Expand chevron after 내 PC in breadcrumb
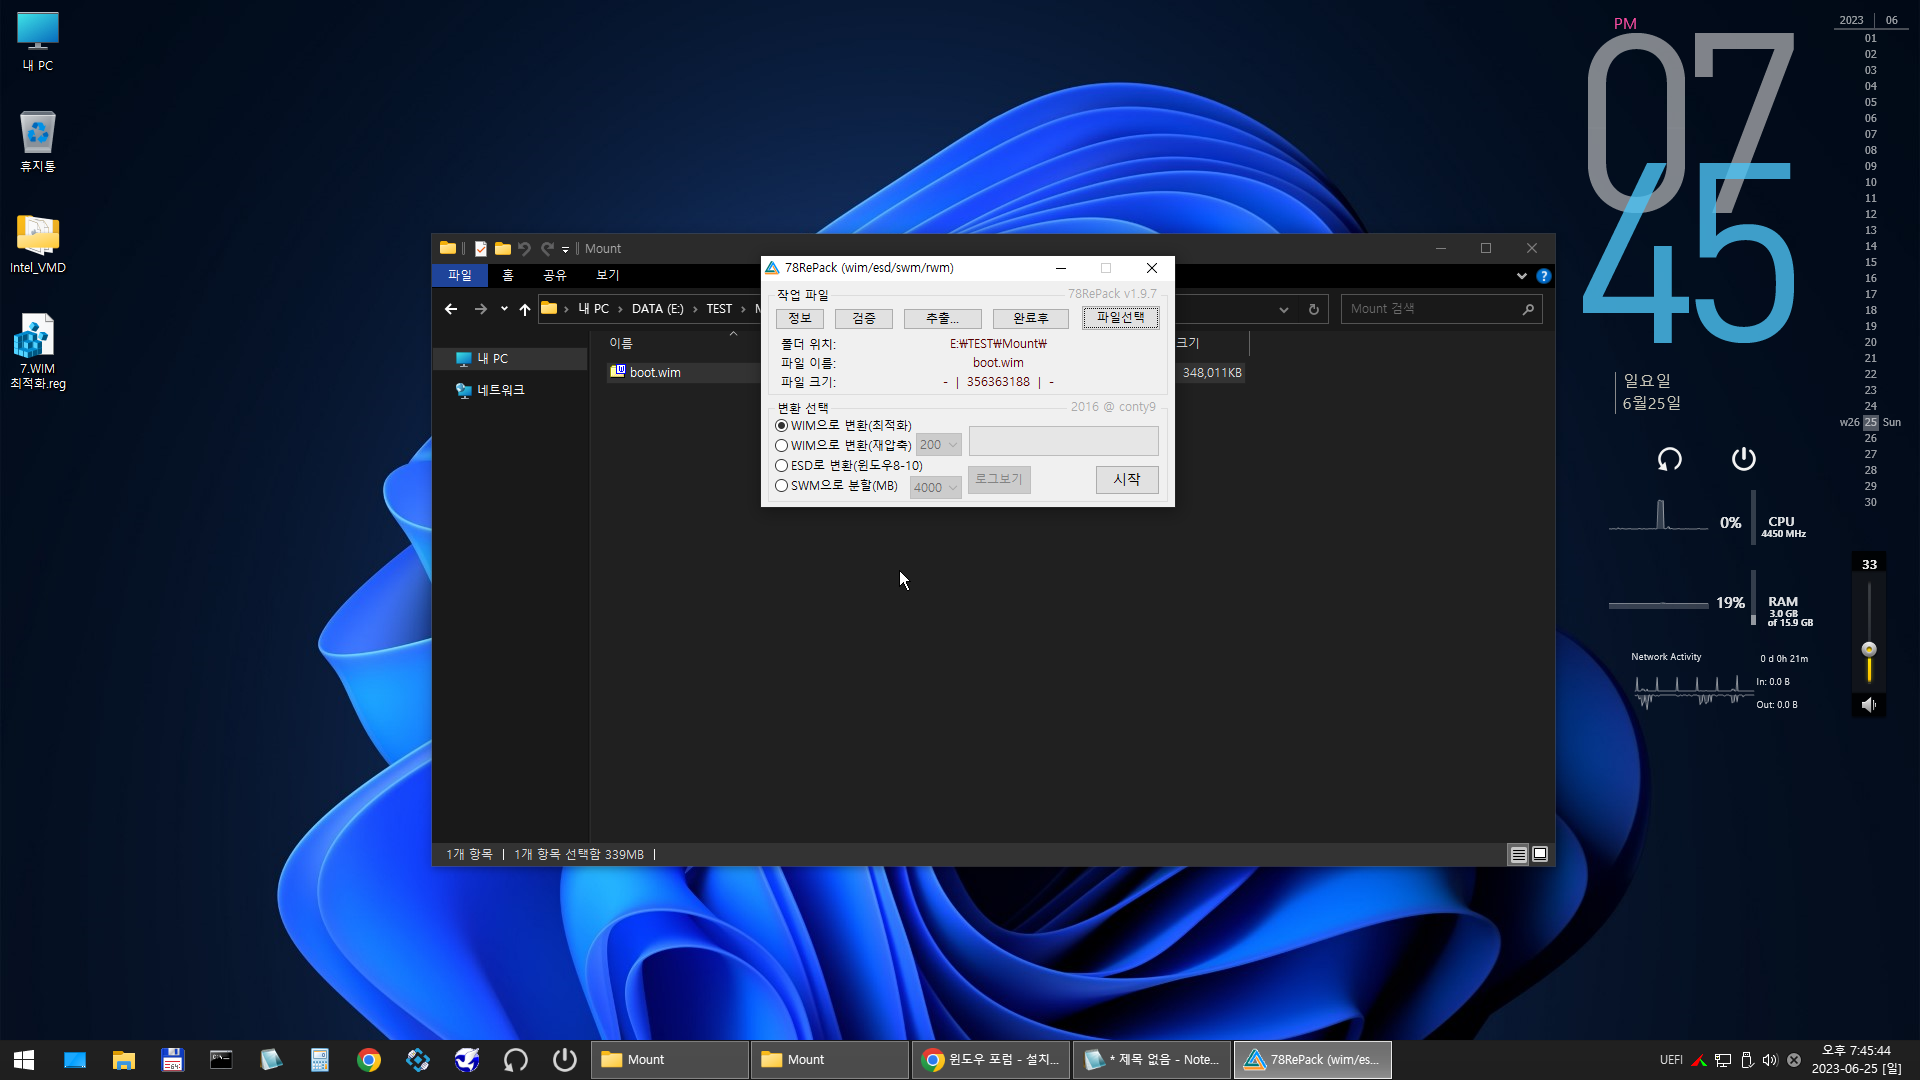This screenshot has width=1920, height=1080. pos(620,309)
